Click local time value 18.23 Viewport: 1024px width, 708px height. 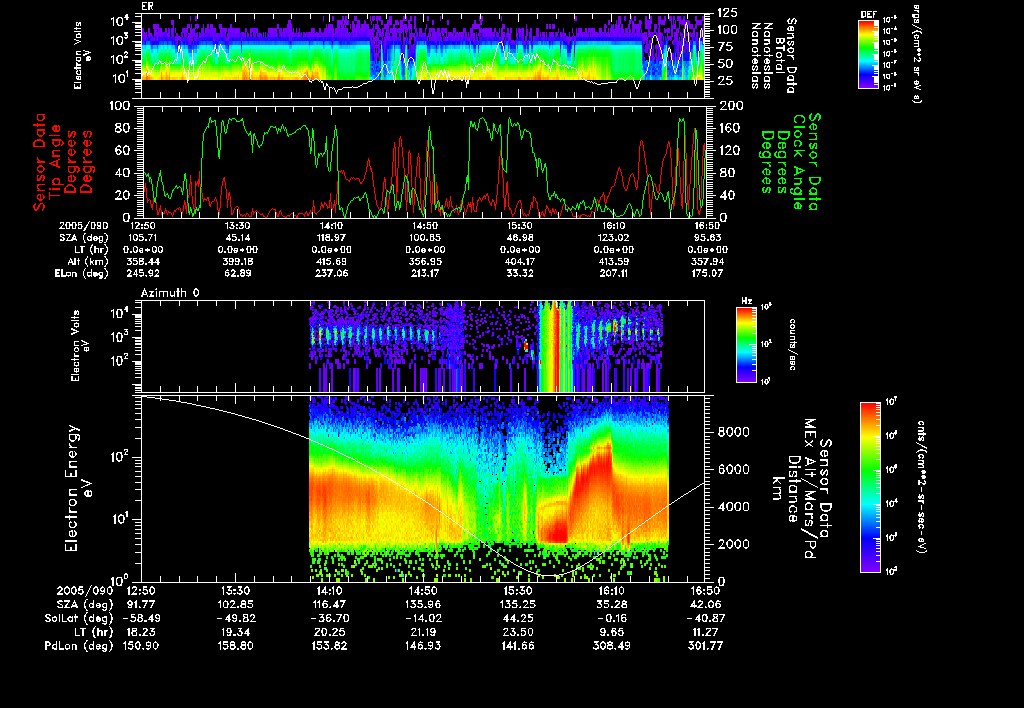pos(142,632)
